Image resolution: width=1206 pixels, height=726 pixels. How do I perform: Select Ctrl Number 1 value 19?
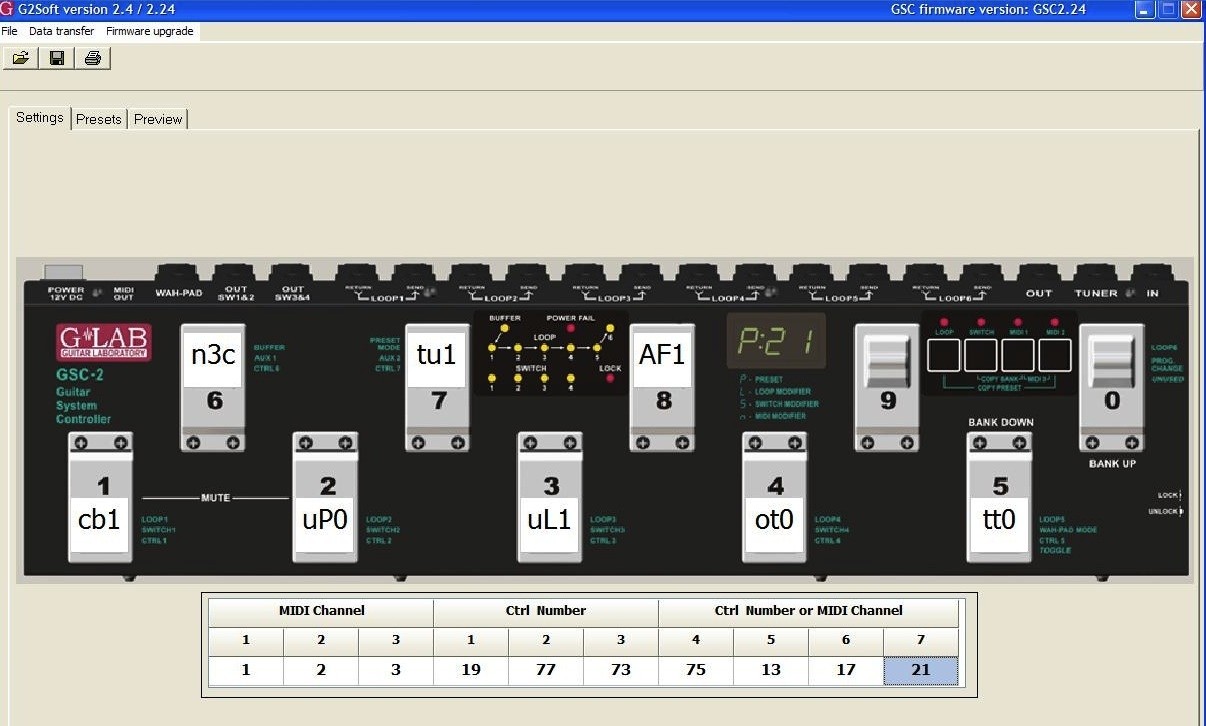(471, 670)
